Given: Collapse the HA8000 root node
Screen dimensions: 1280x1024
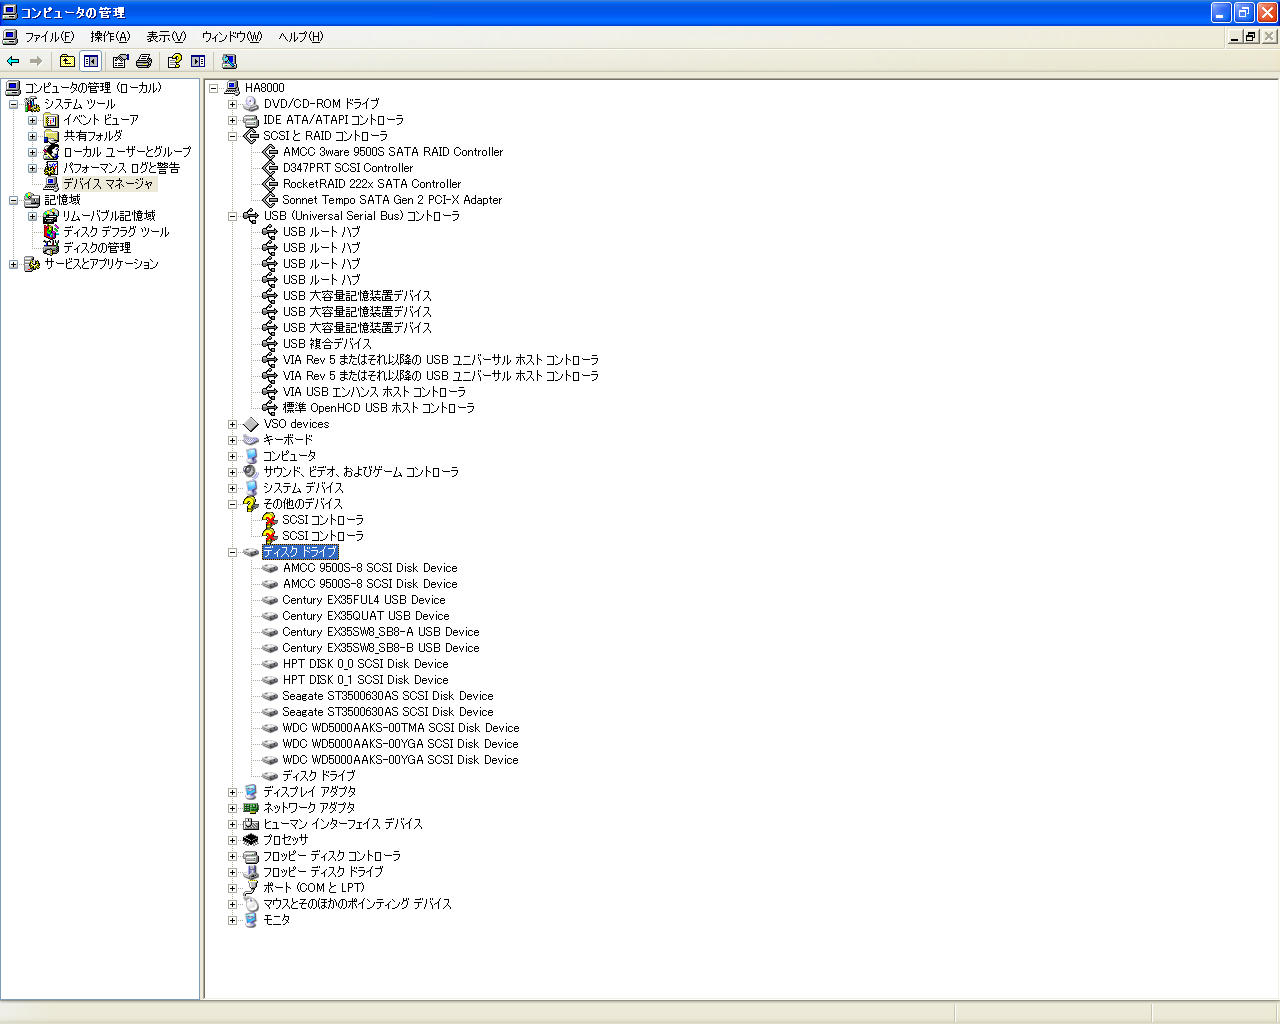Looking at the screenshot, I should [213, 88].
